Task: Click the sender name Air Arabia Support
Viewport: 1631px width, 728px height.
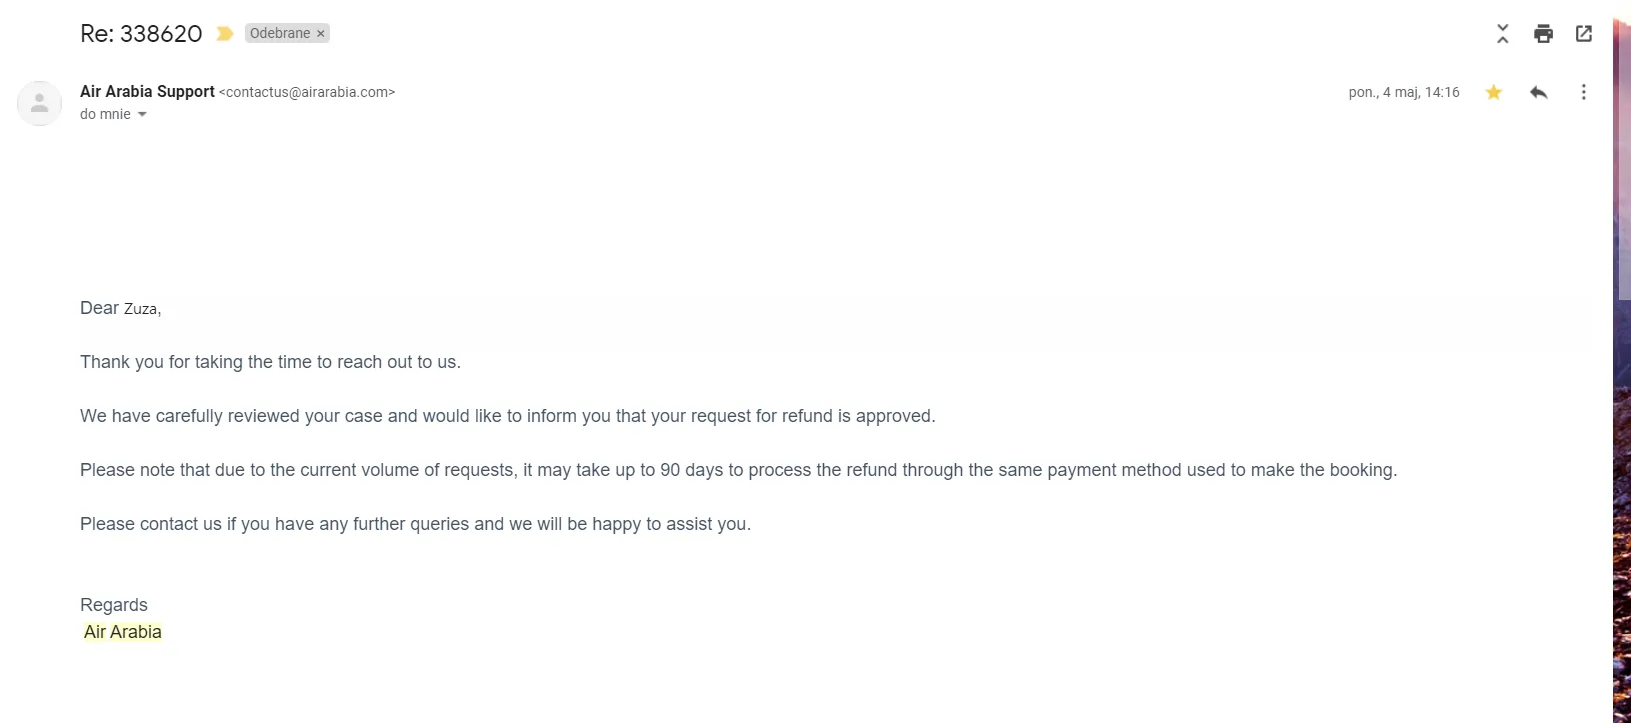Action: coord(147,91)
